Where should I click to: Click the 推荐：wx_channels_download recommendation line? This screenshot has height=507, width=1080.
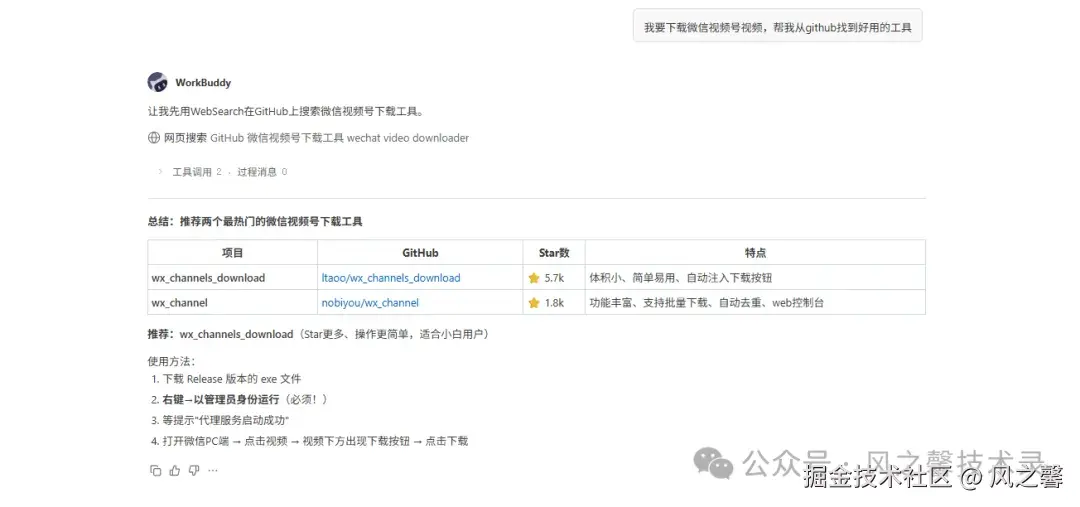[x=320, y=334]
